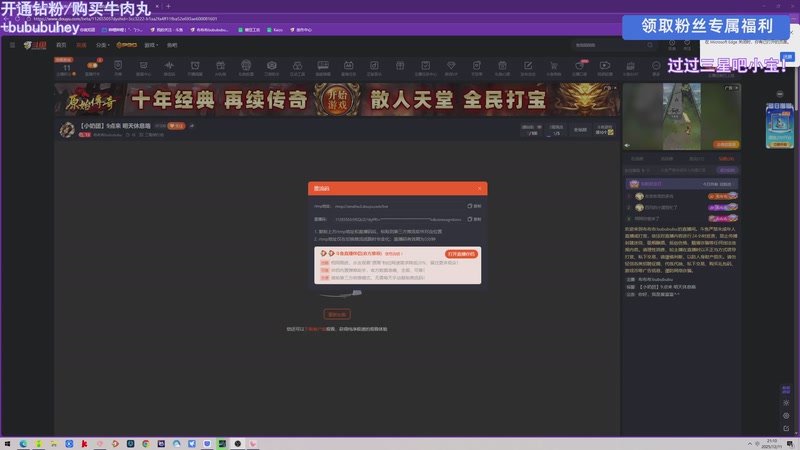Click the orange outlined button below the dialog
This screenshot has height=450, width=800.
pos(337,314)
